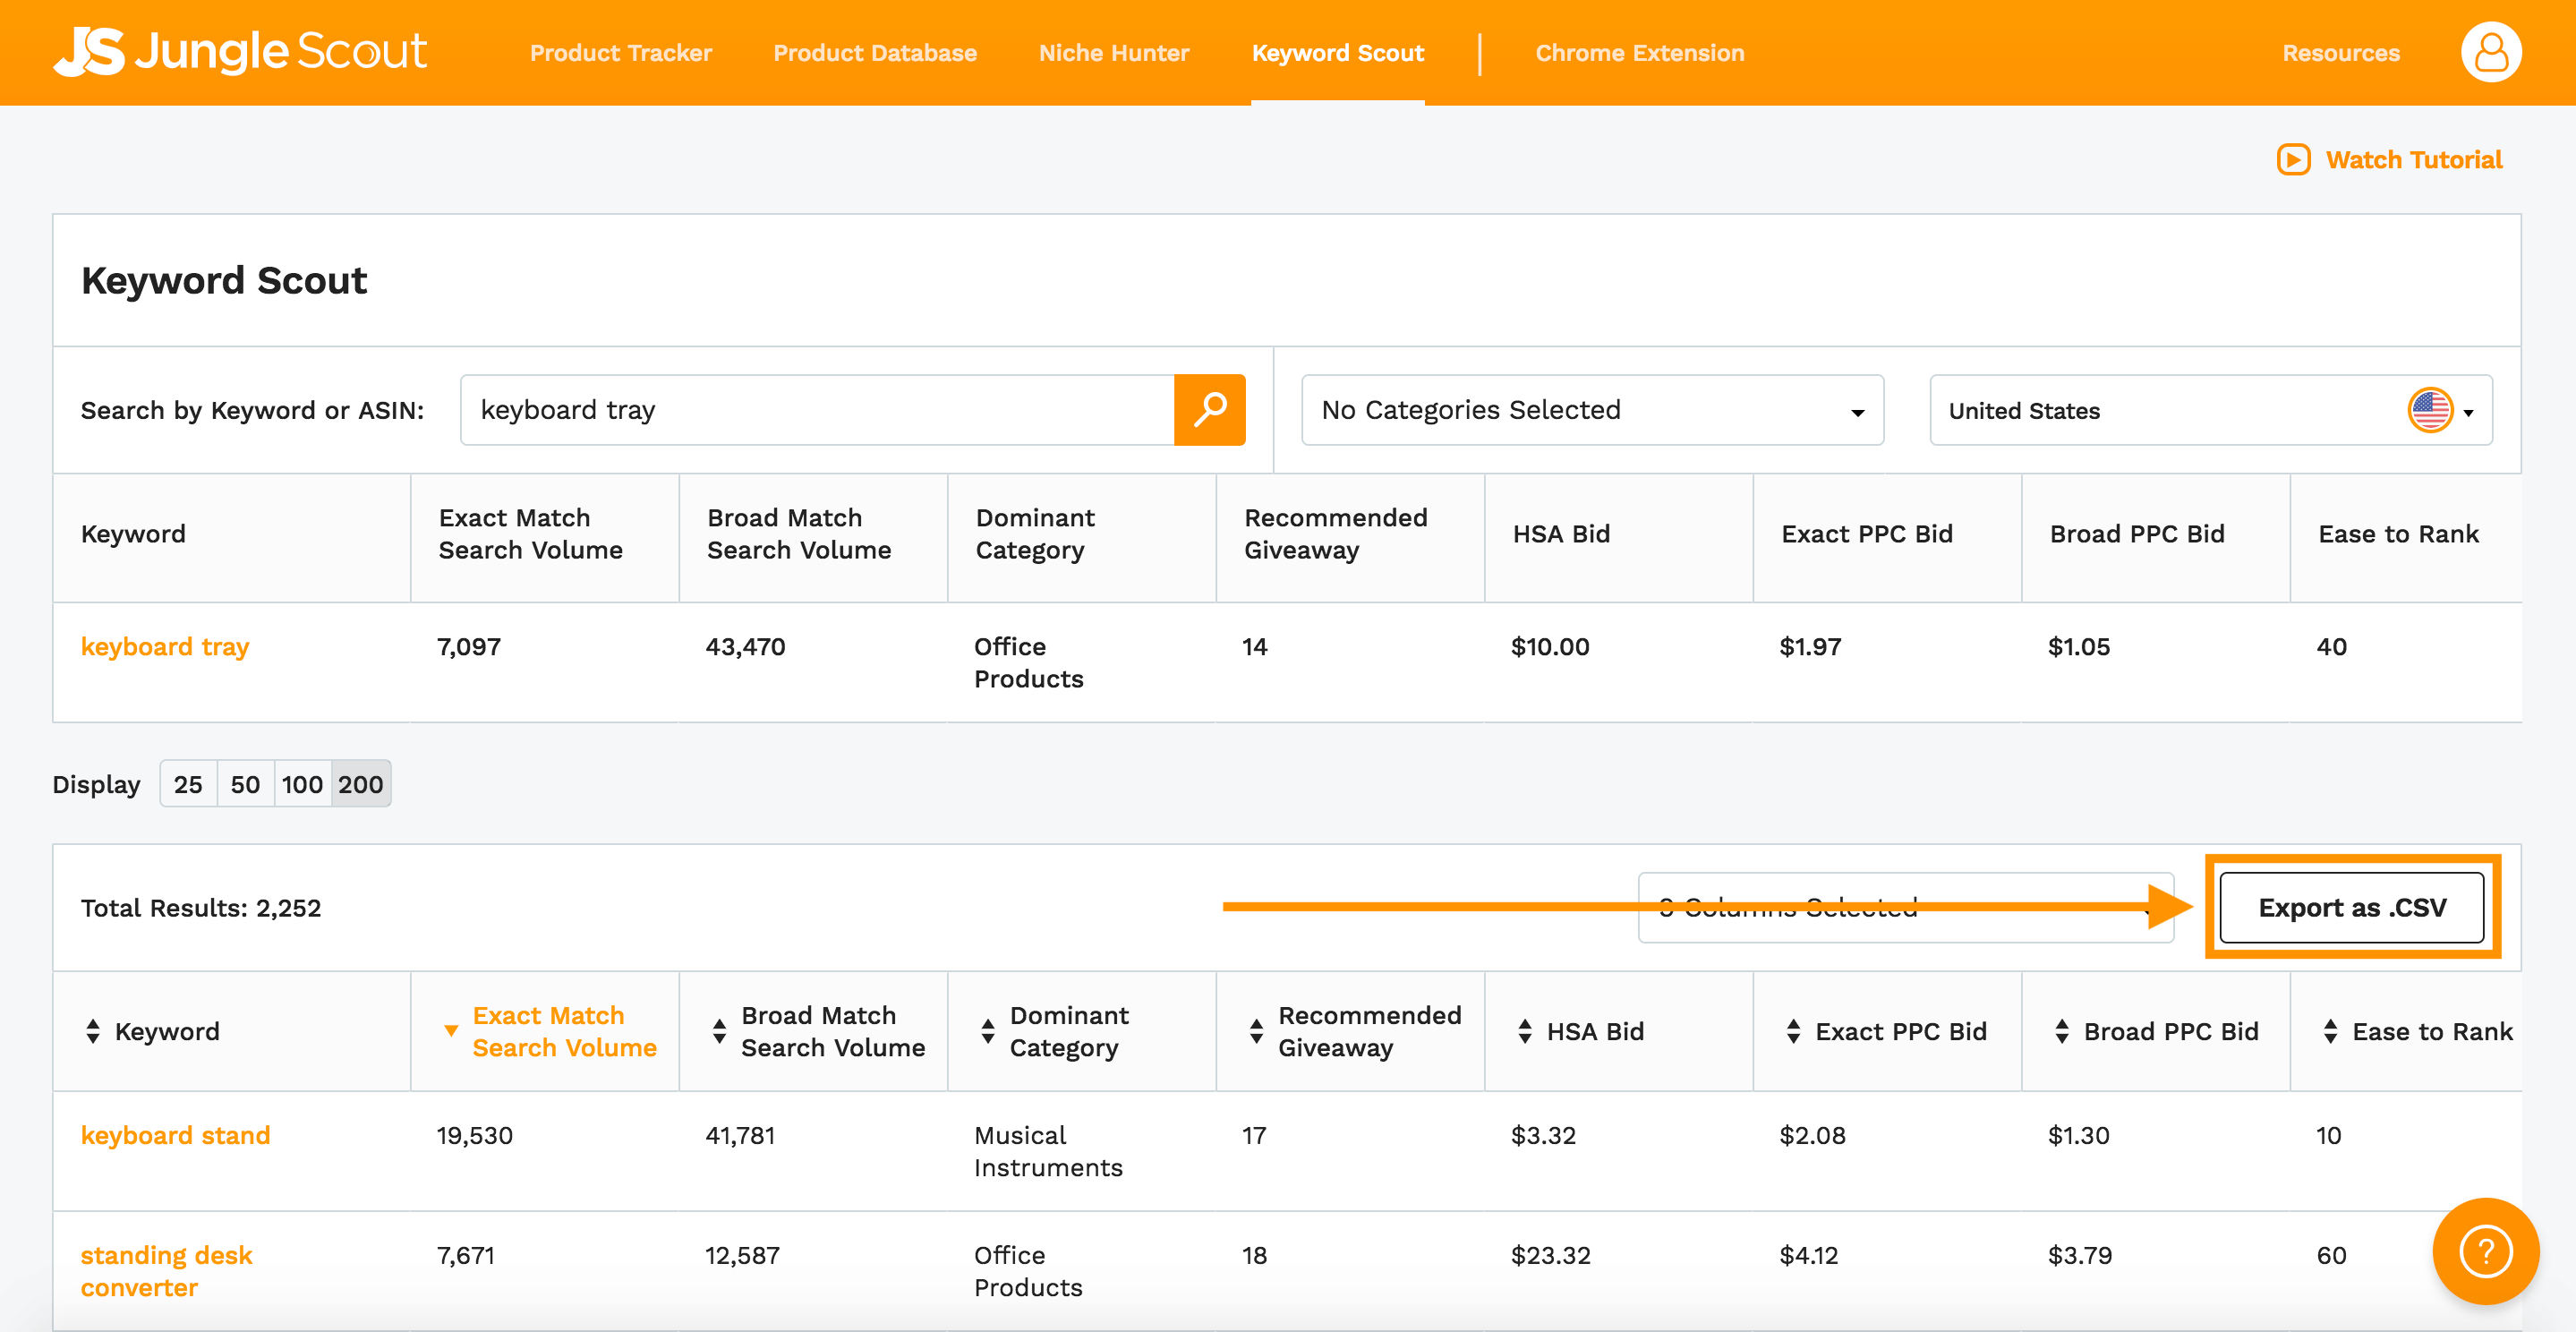This screenshot has height=1332, width=2576.
Task: Set display to 25 results
Action: [x=188, y=784]
